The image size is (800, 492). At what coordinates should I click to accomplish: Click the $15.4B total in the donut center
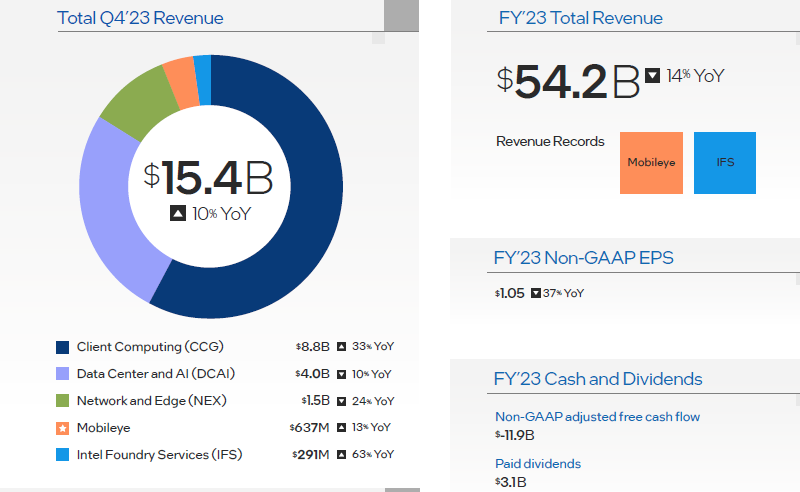pos(208,178)
